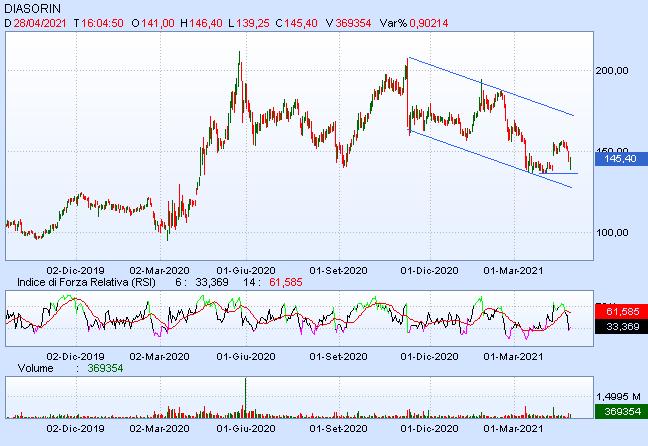Click 01-Set-2020 date on volume panel axis
The image size is (648, 446).
pos(338,428)
